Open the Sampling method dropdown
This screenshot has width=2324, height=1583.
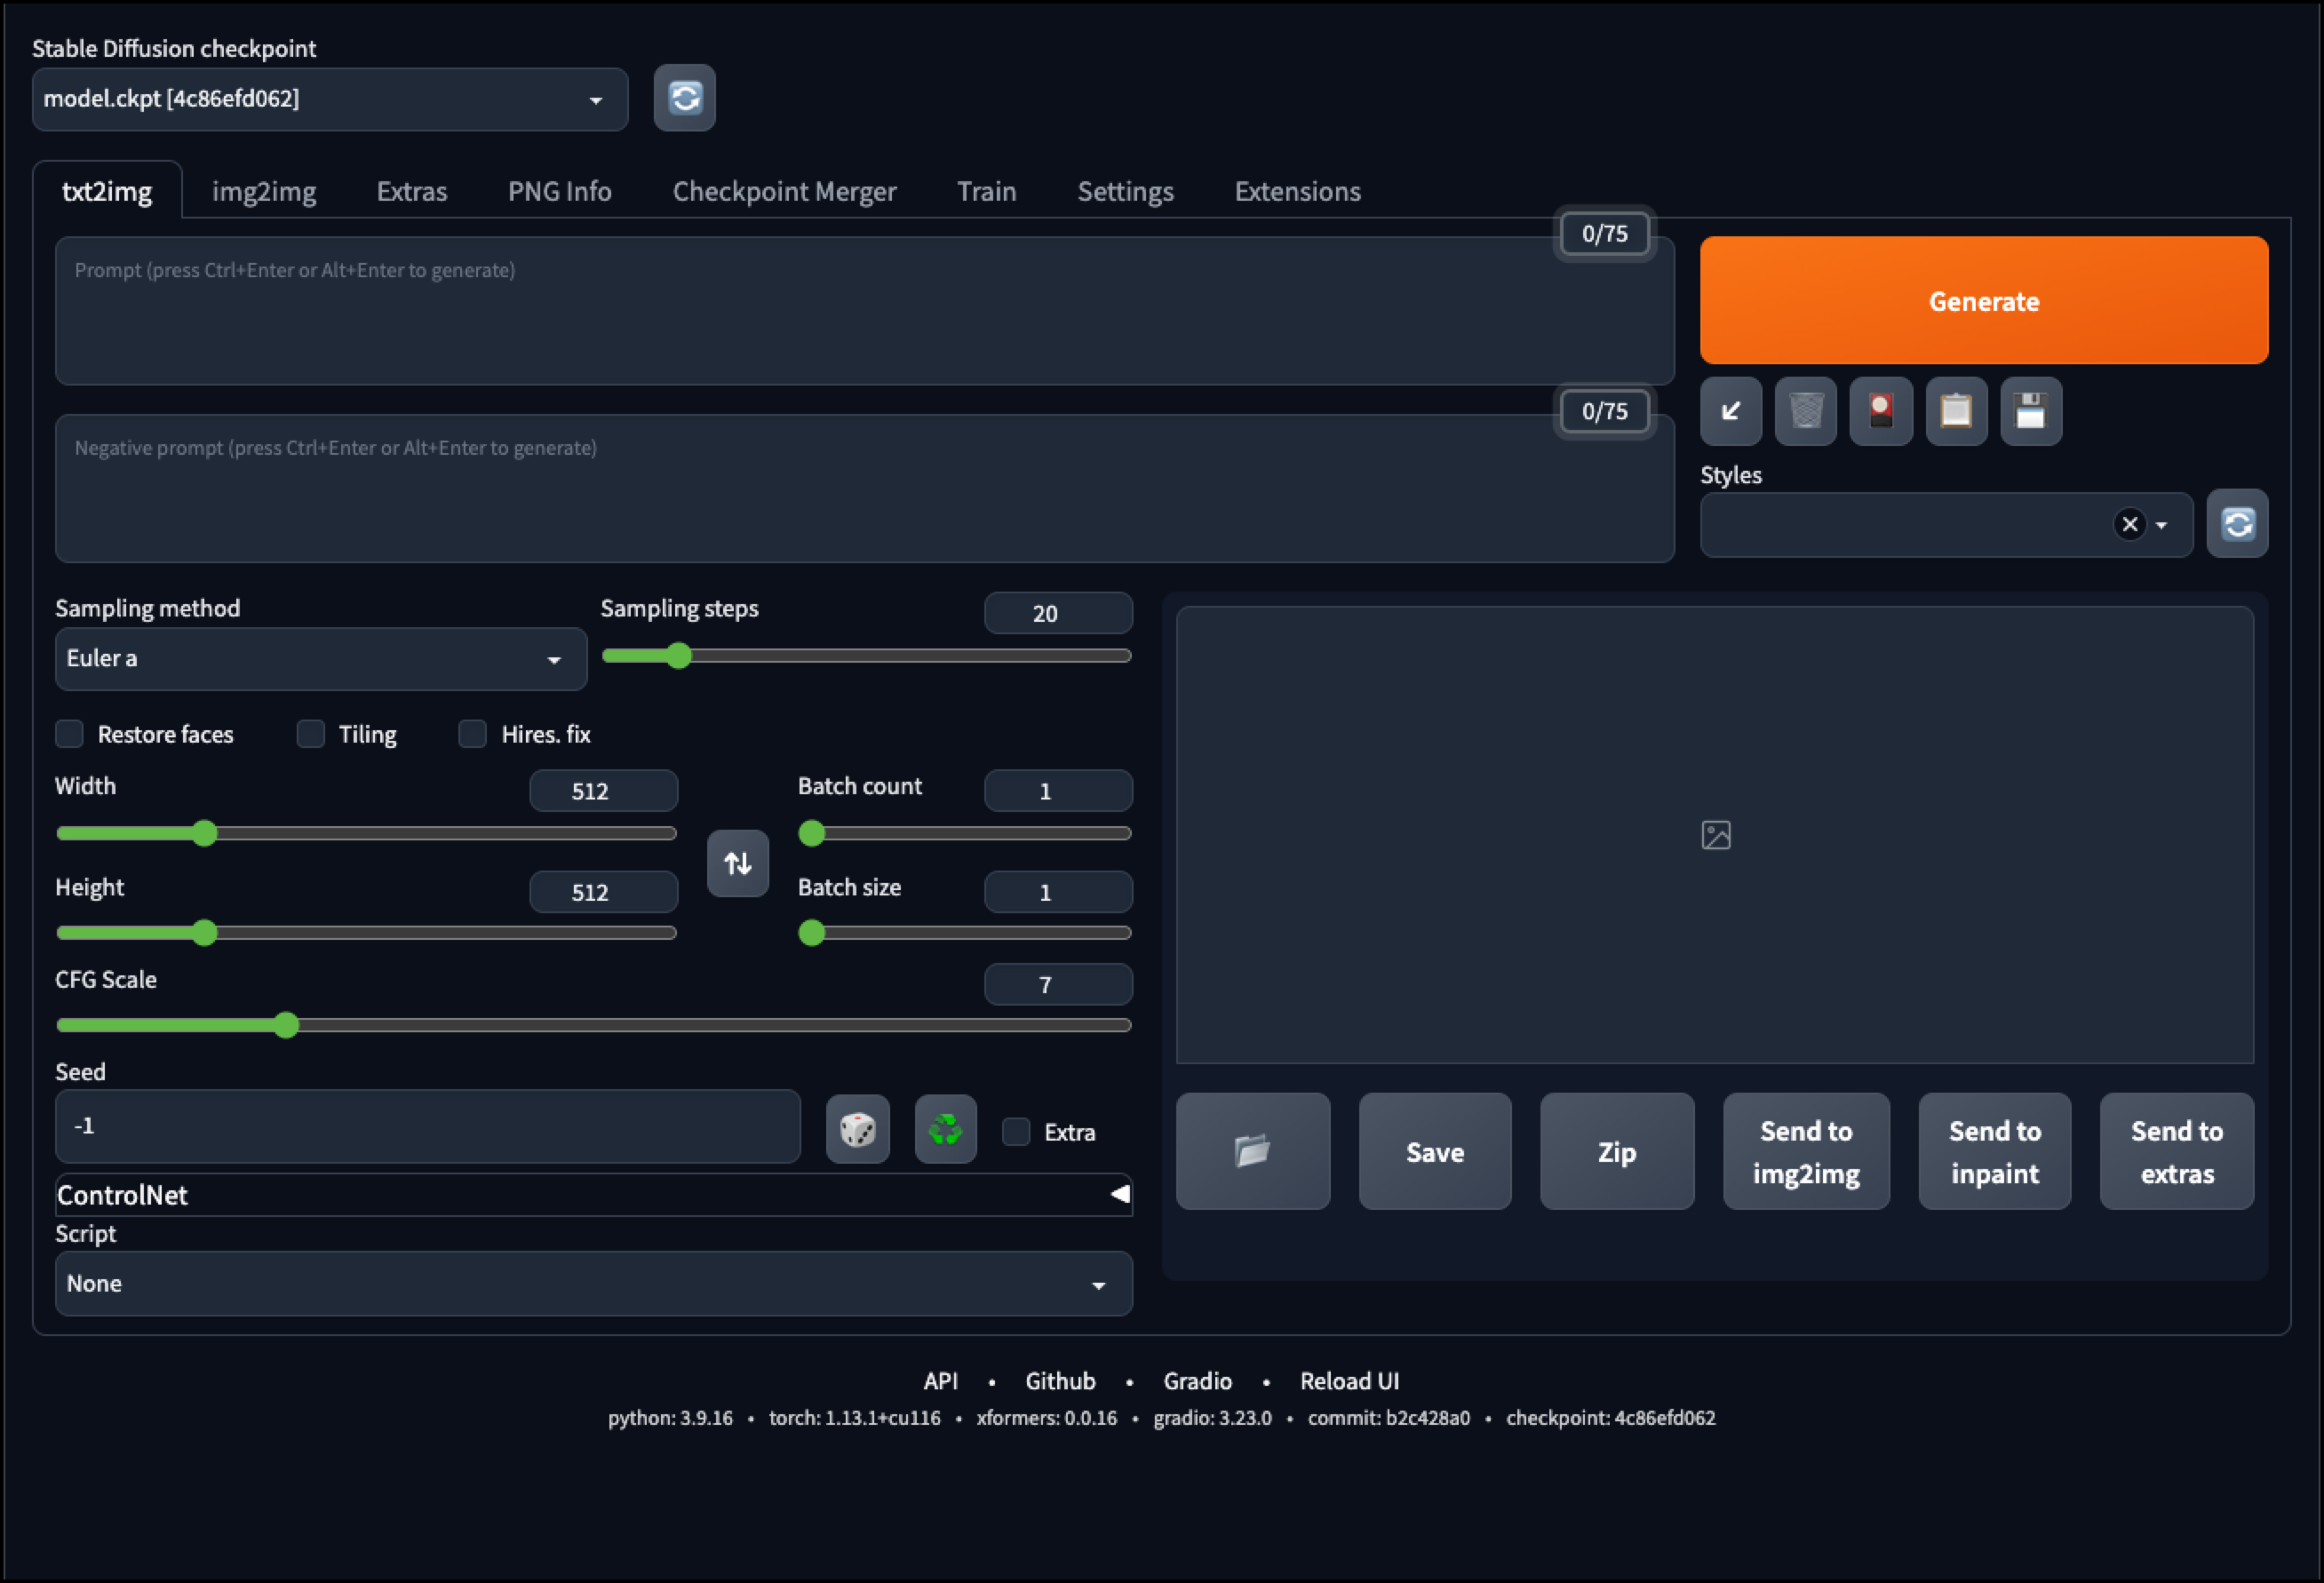(320, 659)
